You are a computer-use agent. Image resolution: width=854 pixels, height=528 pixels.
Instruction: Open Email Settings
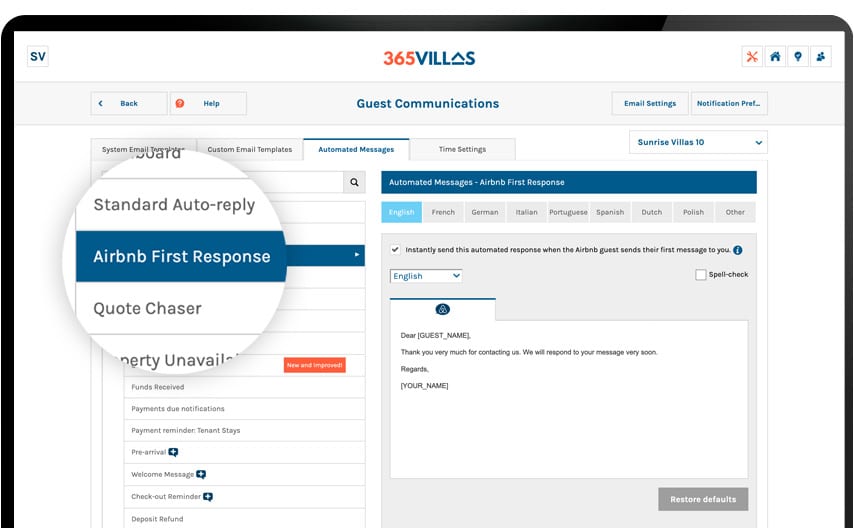(x=650, y=103)
